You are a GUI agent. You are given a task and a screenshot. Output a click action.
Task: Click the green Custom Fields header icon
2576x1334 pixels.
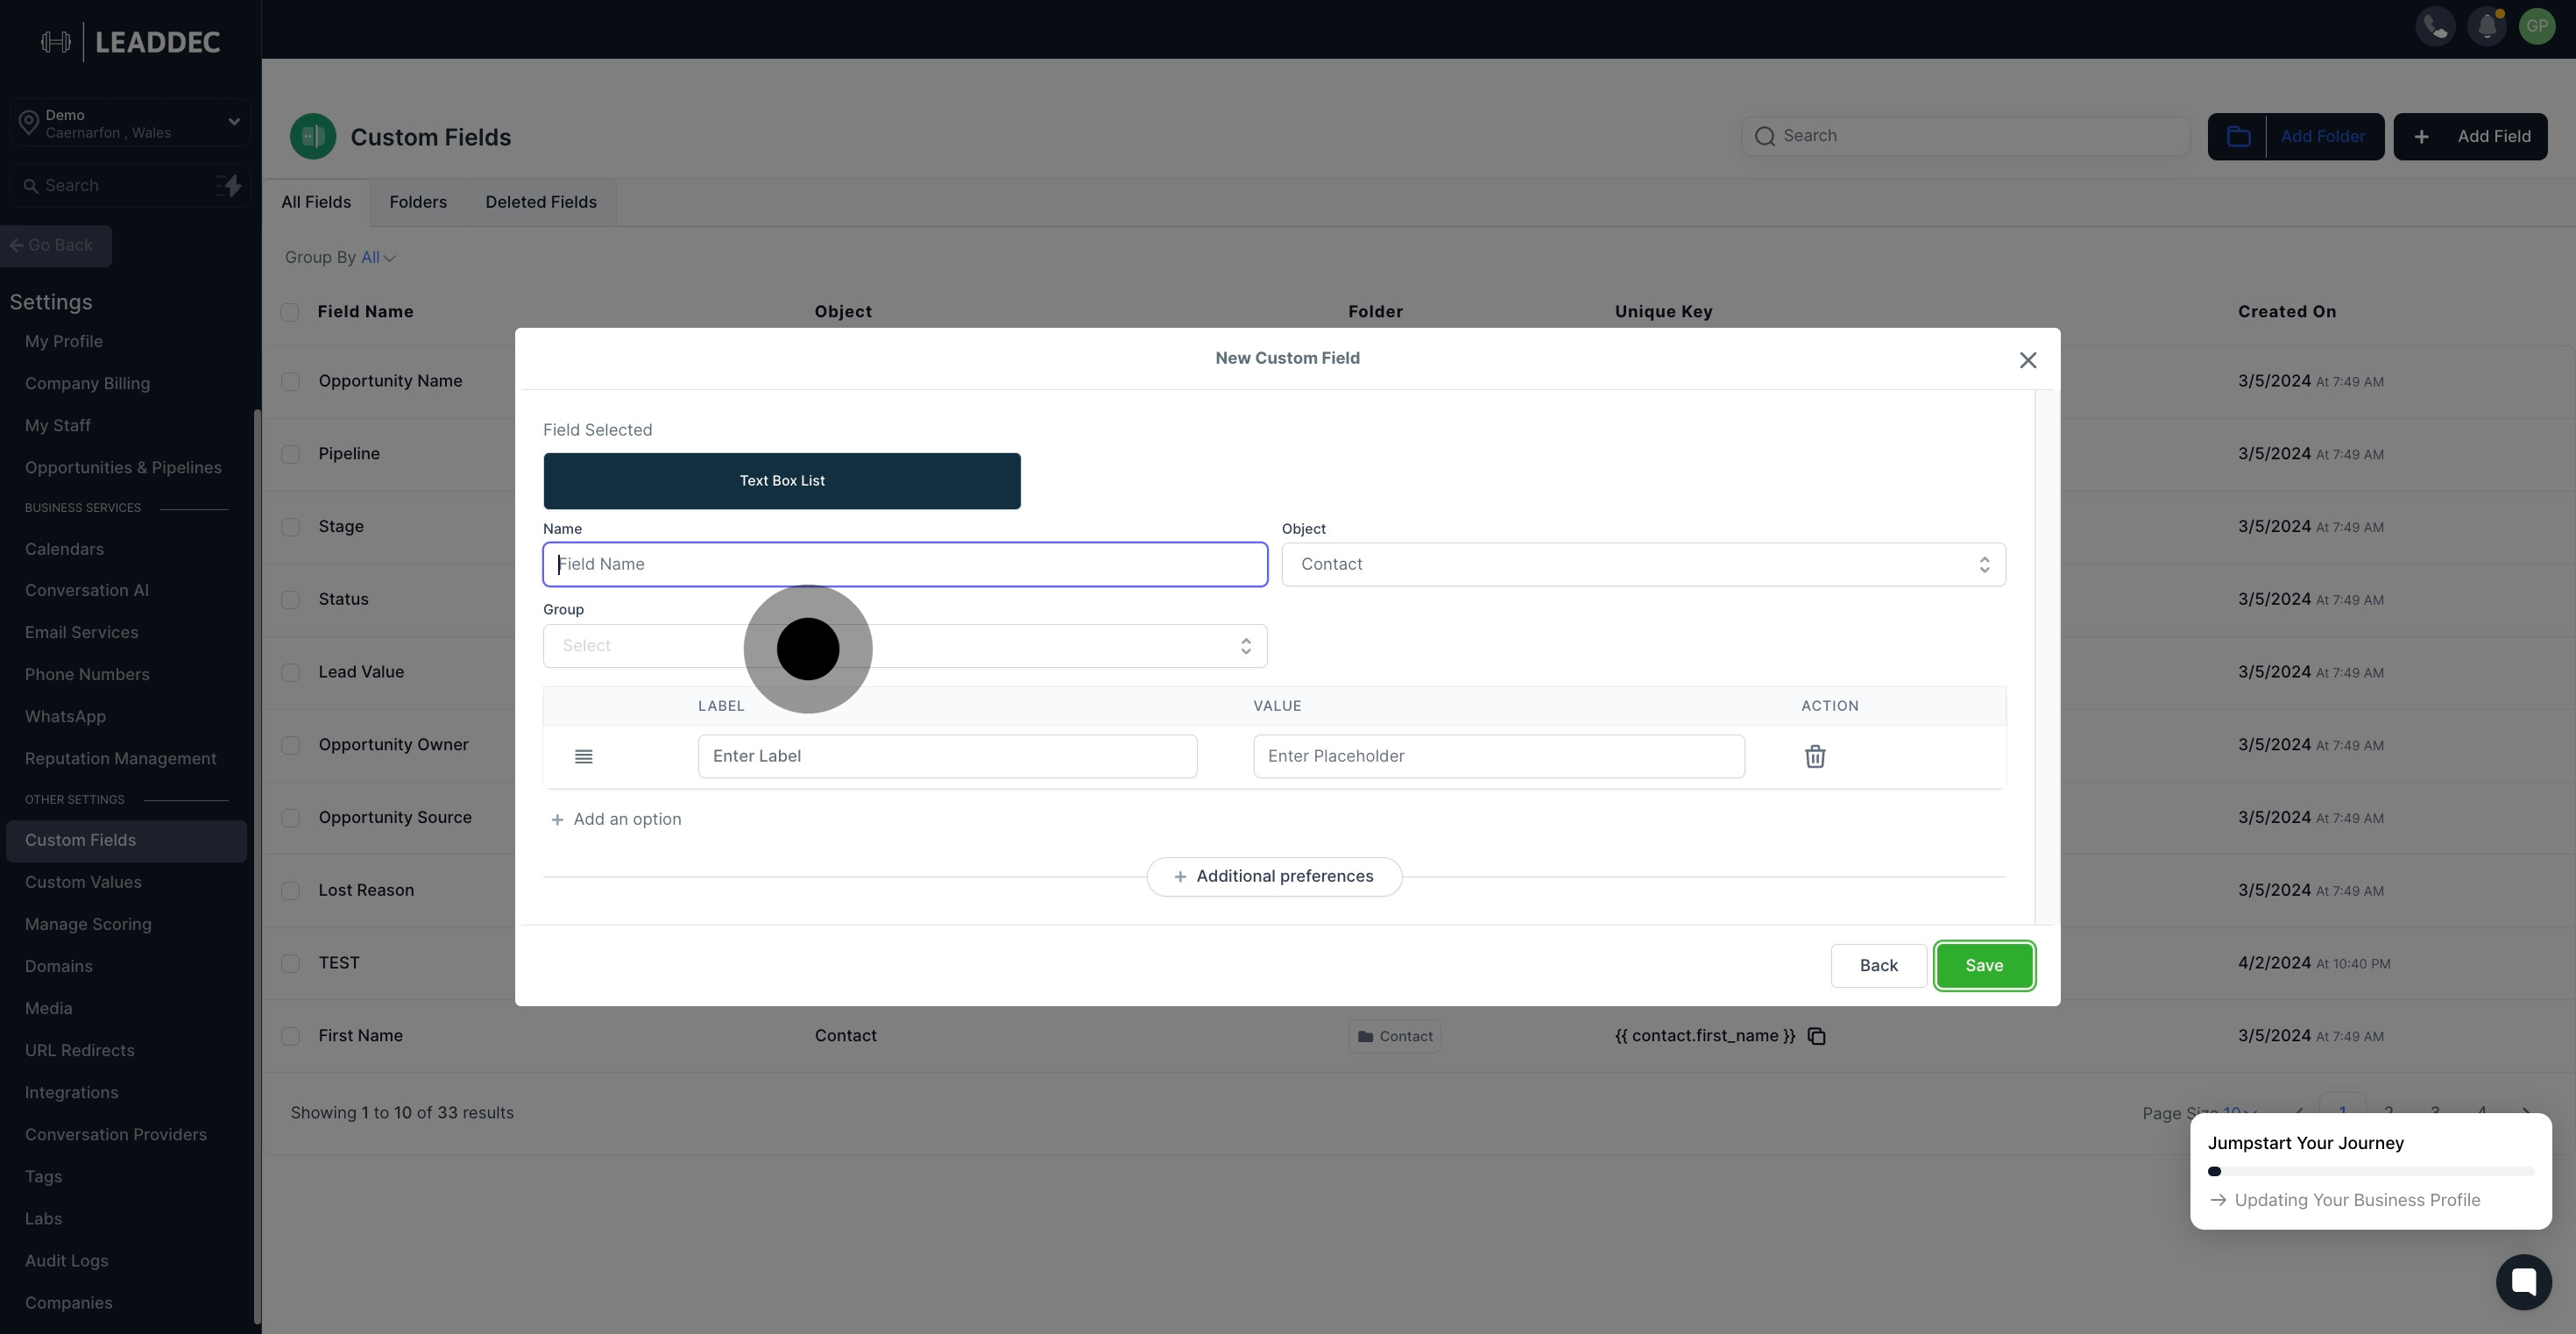(313, 137)
